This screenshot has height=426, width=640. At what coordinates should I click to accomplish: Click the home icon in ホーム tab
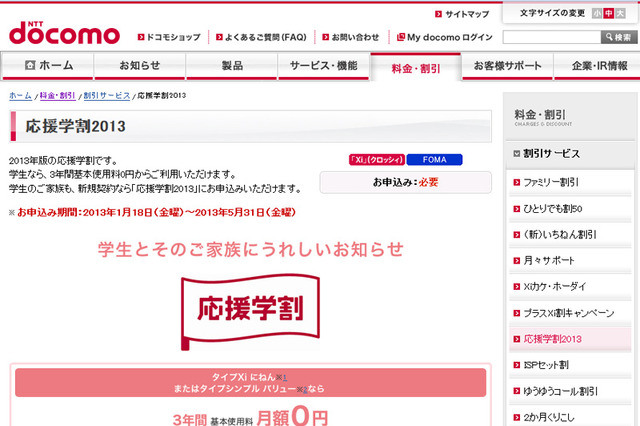tap(30, 65)
